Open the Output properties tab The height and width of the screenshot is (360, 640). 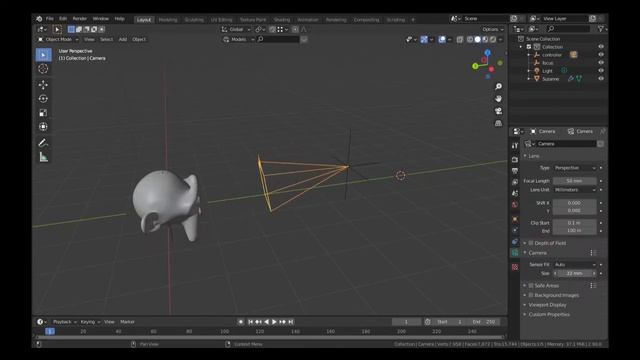click(515, 171)
